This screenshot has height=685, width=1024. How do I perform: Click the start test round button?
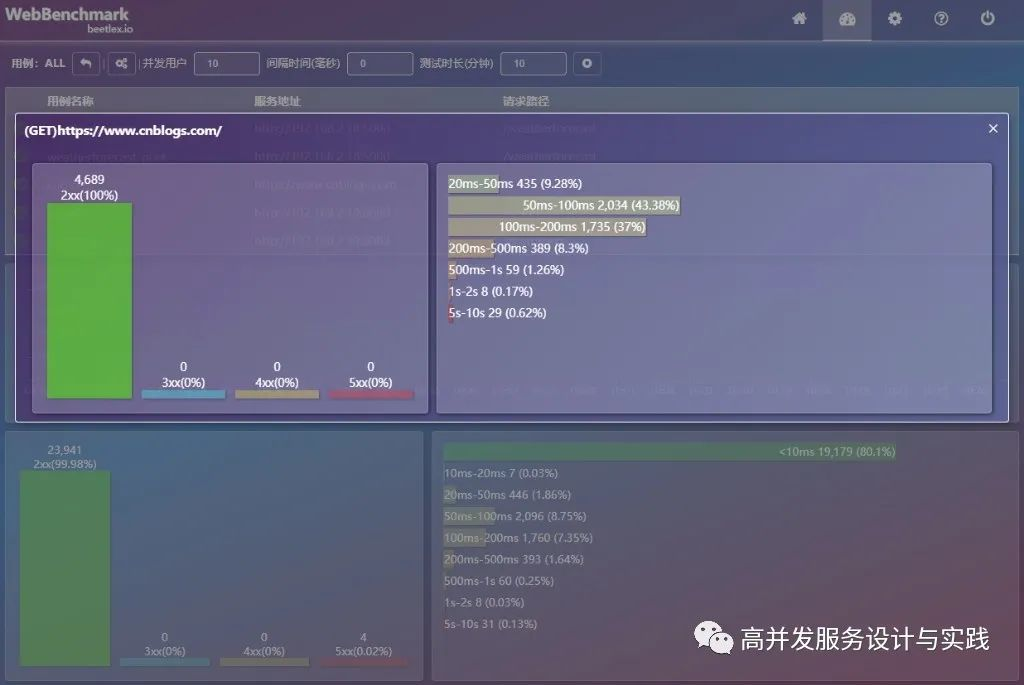tap(587, 63)
